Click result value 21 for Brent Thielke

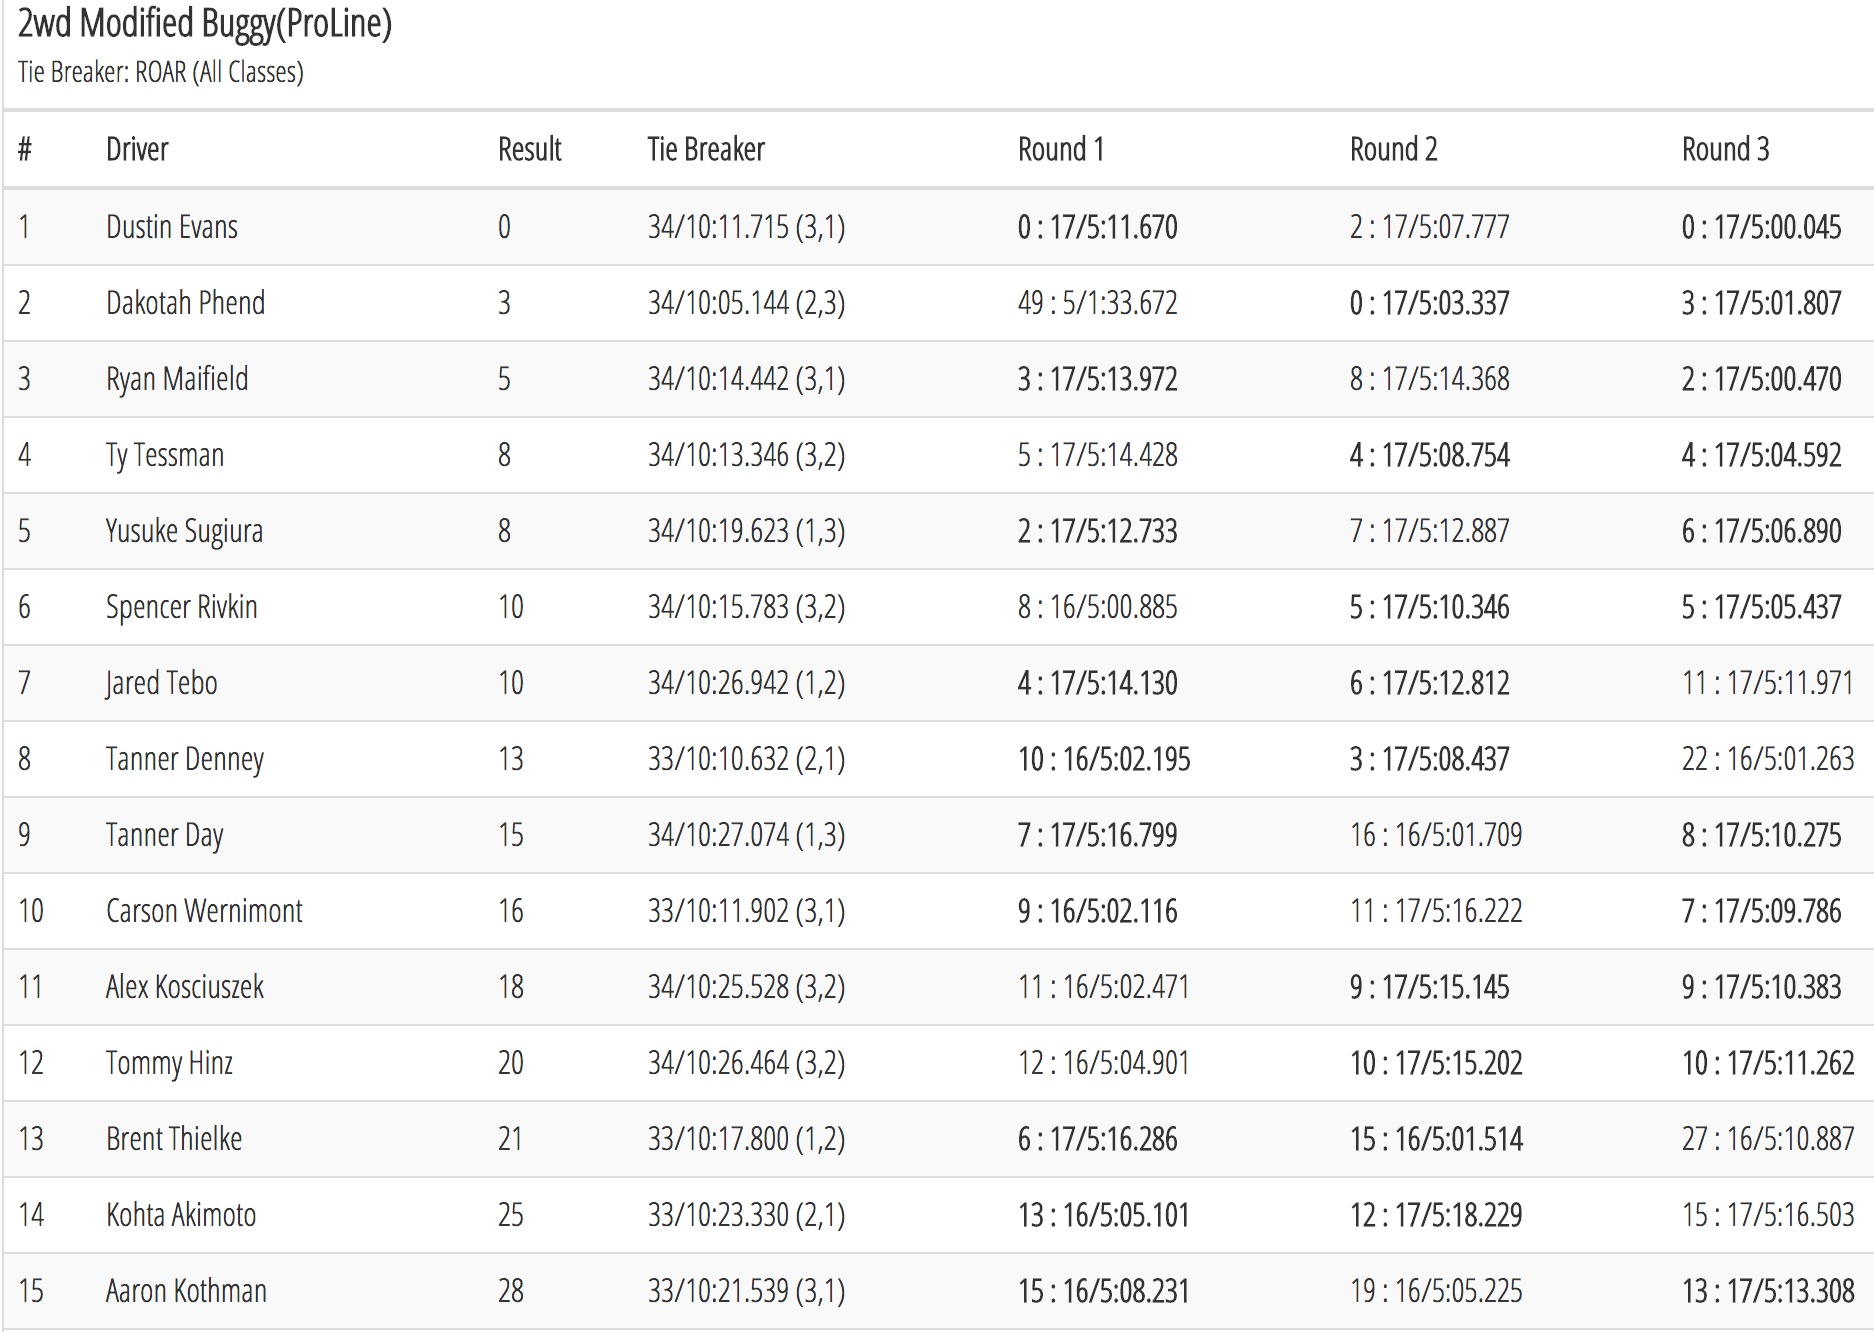(x=511, y=1139)
